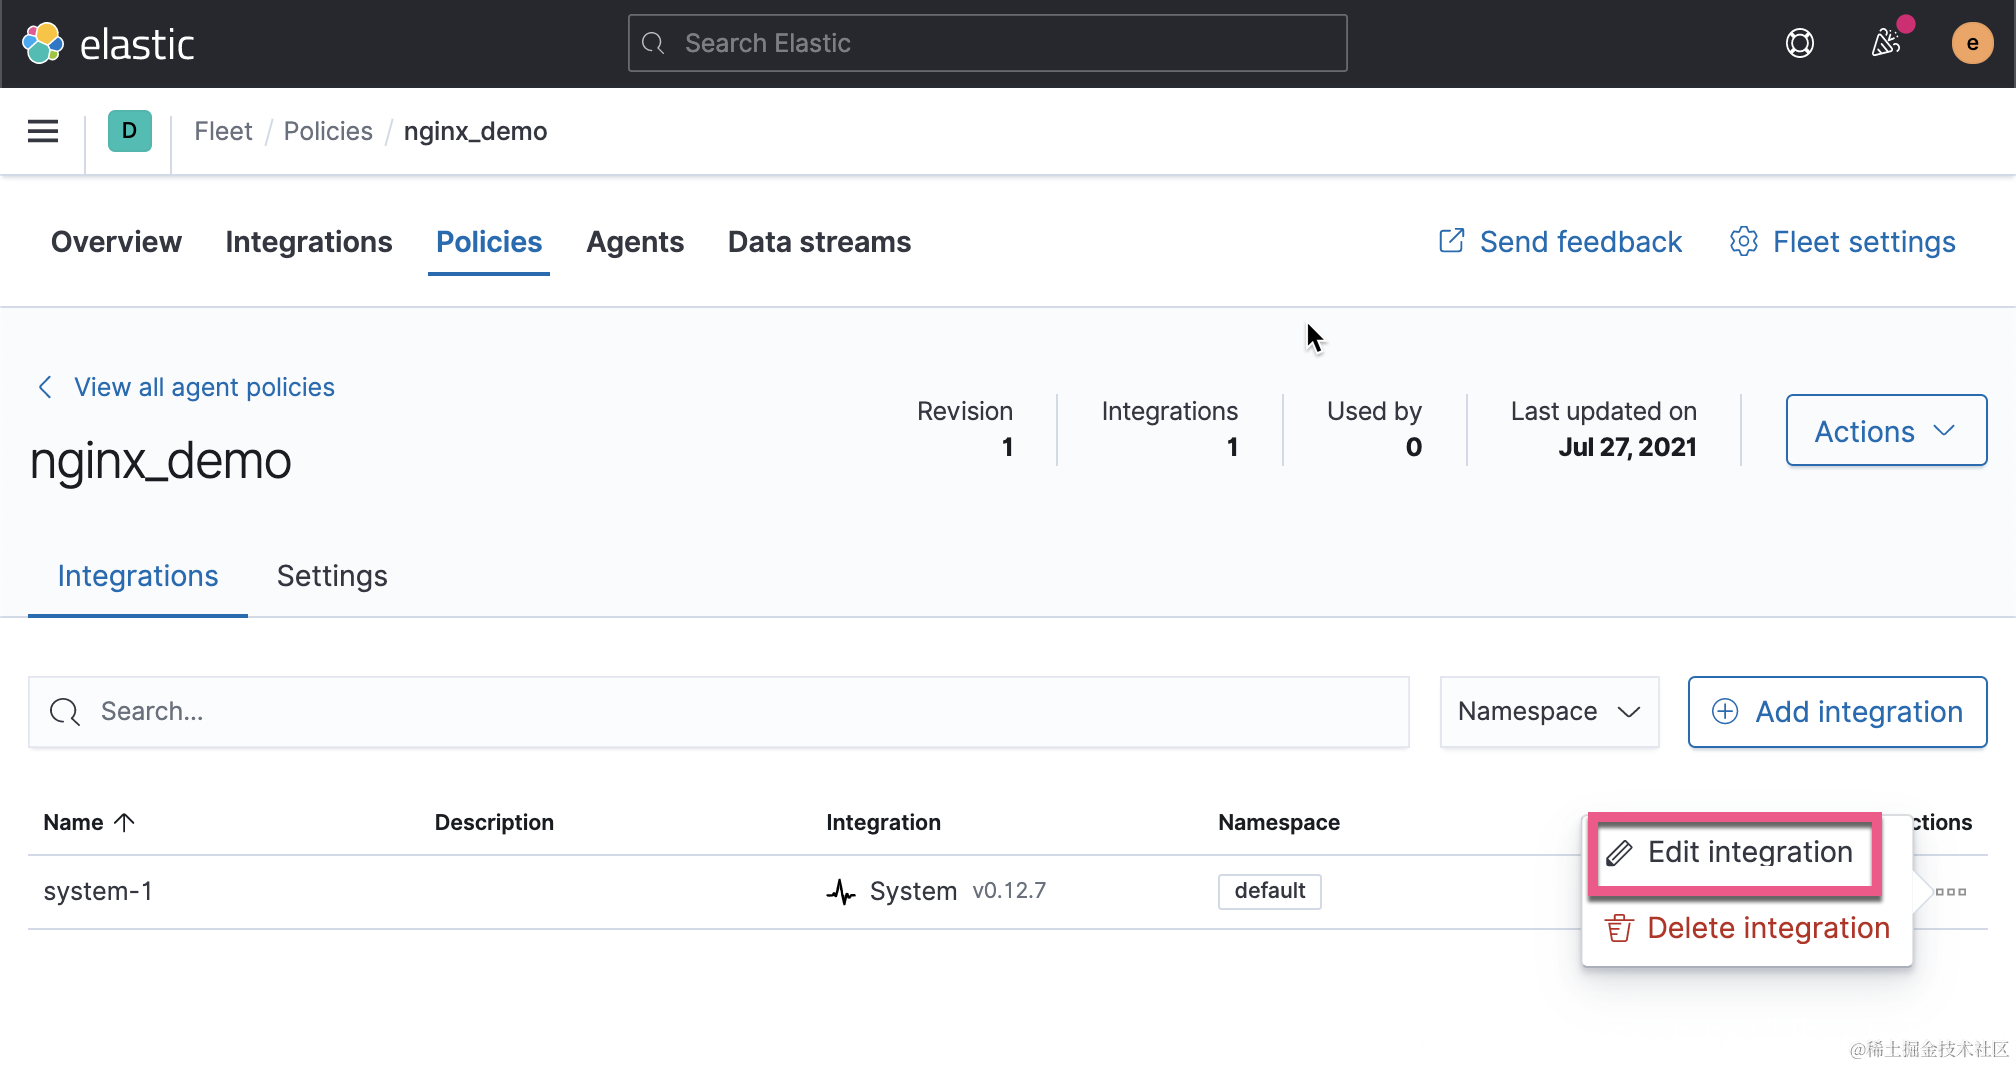Click the System v0.12.7 integration cell
The width and height of the screenshot is (2016, 1066).
click(936, 891)
